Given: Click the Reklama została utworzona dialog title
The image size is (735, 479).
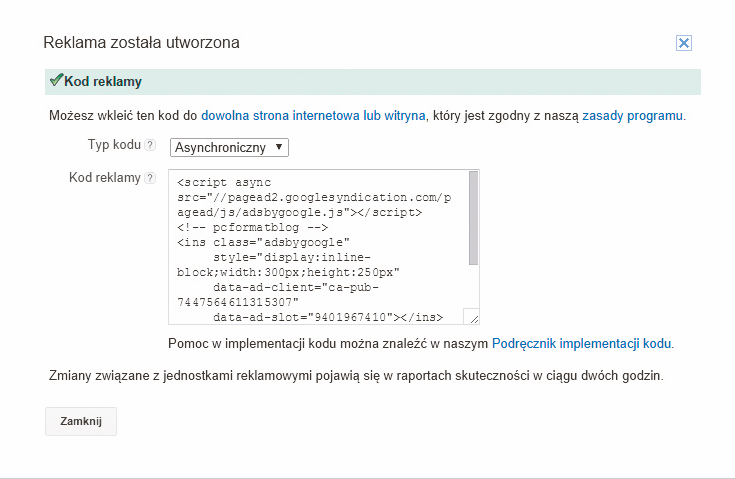Looking at the screenshot, I should point(141,43).
